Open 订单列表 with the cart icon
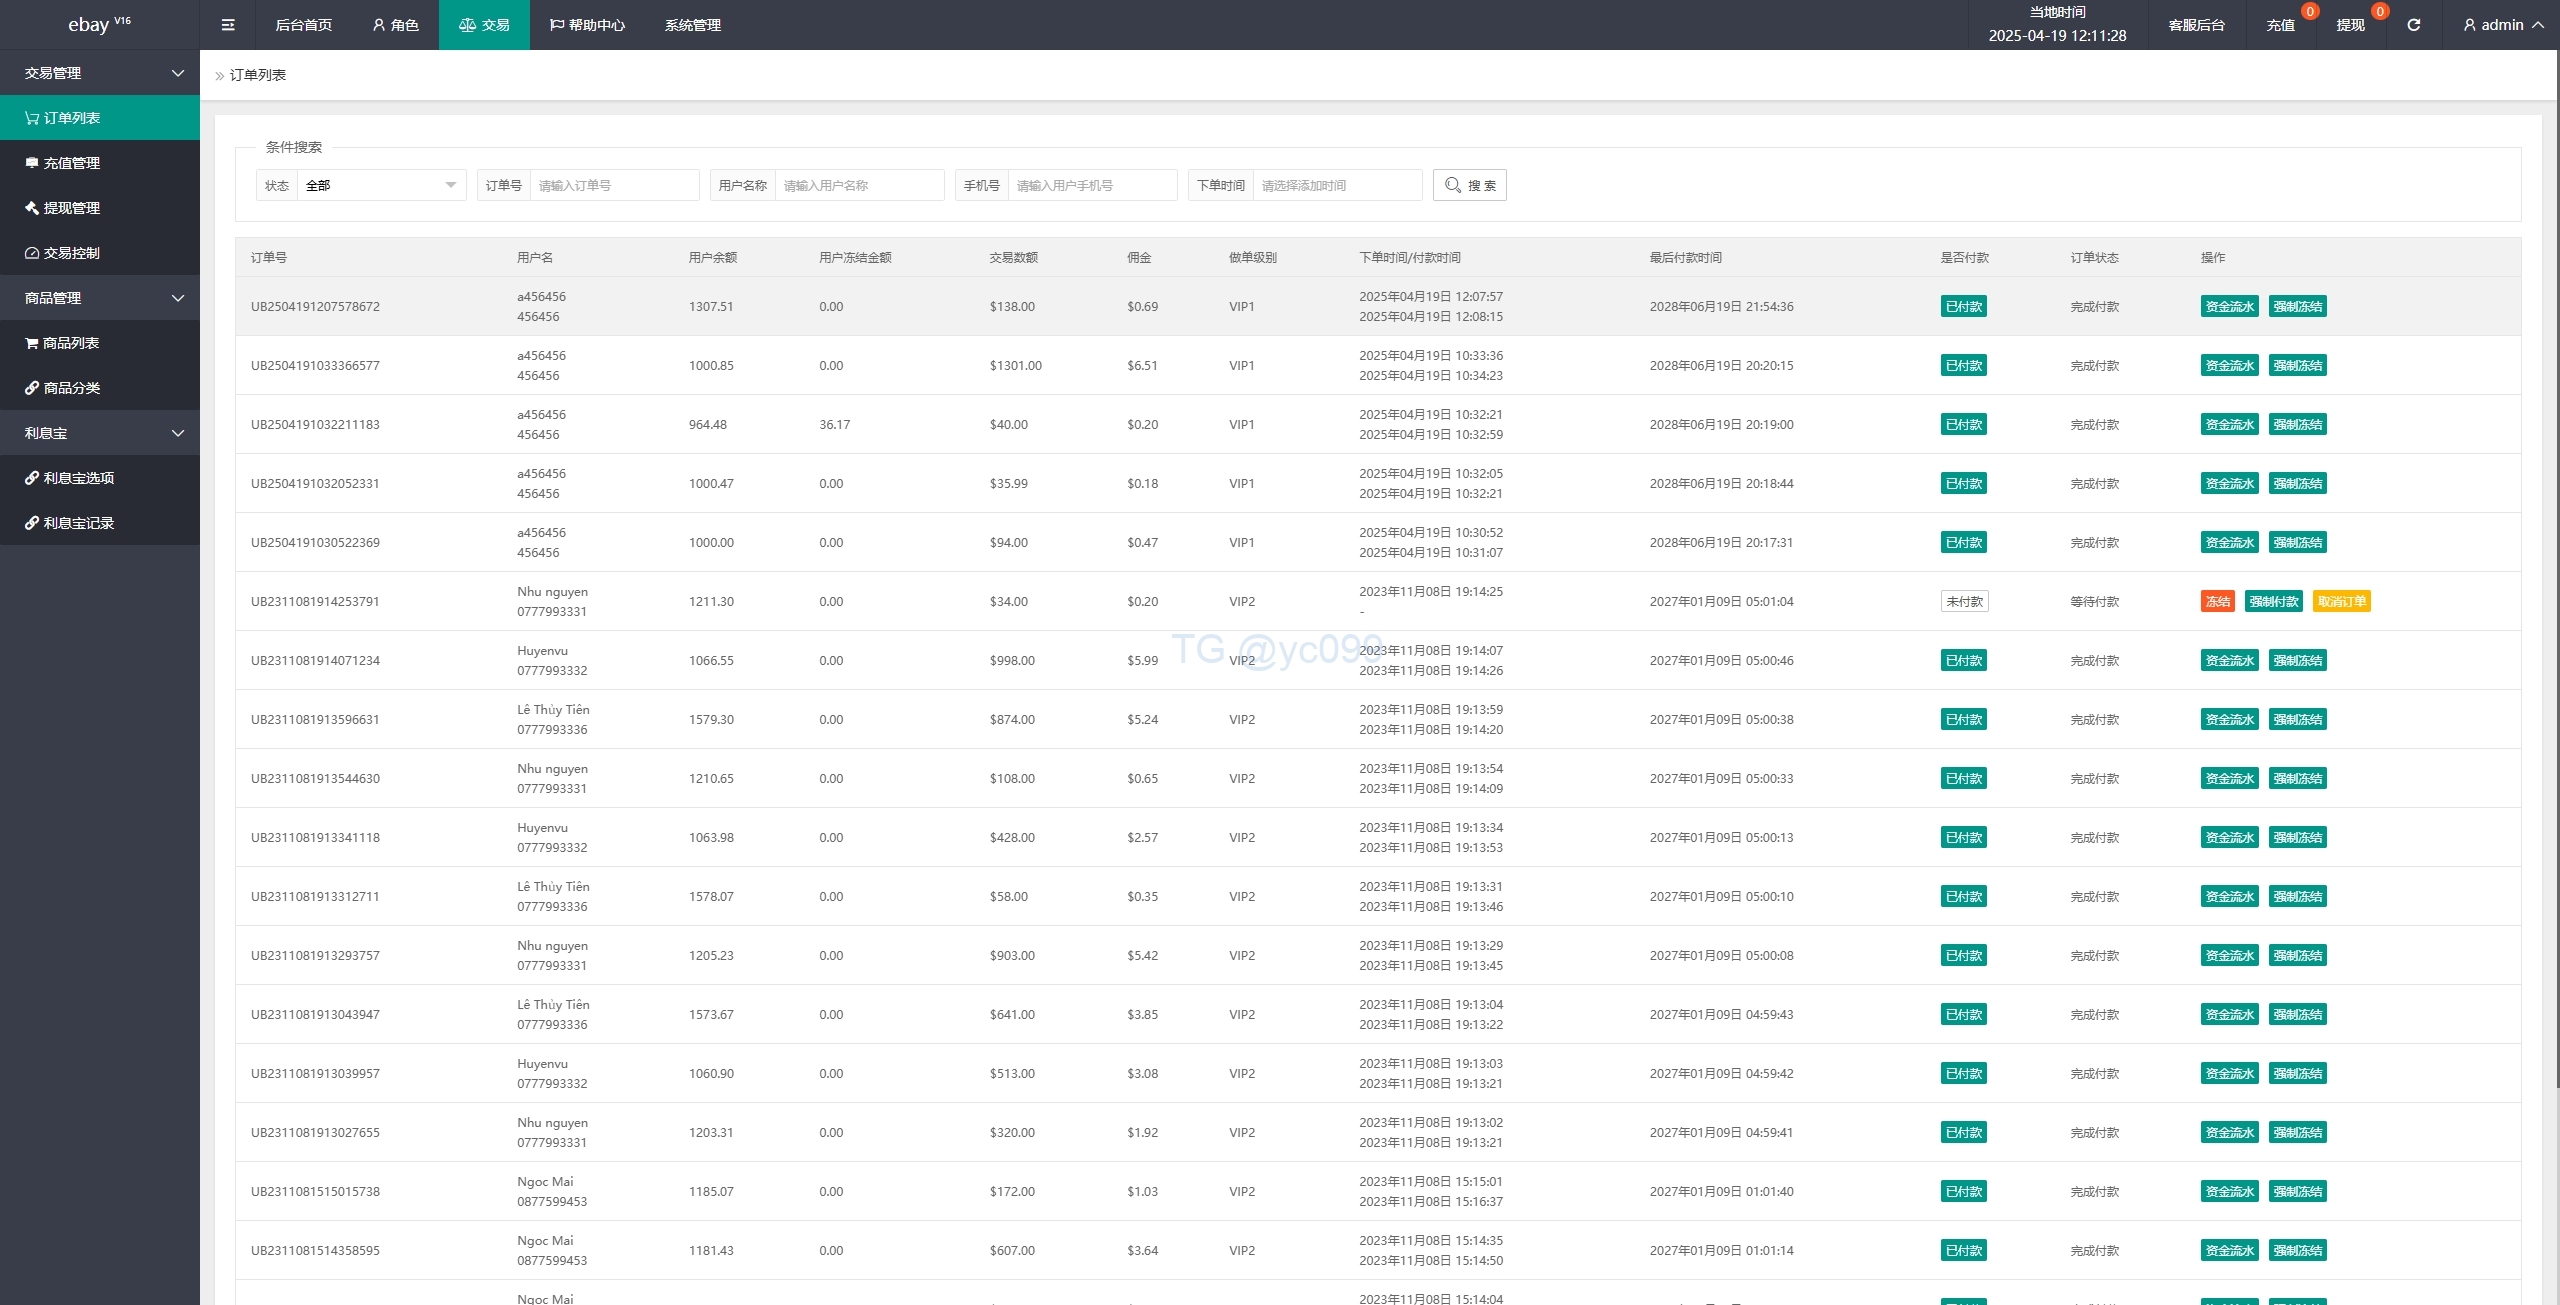Viewport: 2560px width, 1305px height. click(x=63, y=118)
